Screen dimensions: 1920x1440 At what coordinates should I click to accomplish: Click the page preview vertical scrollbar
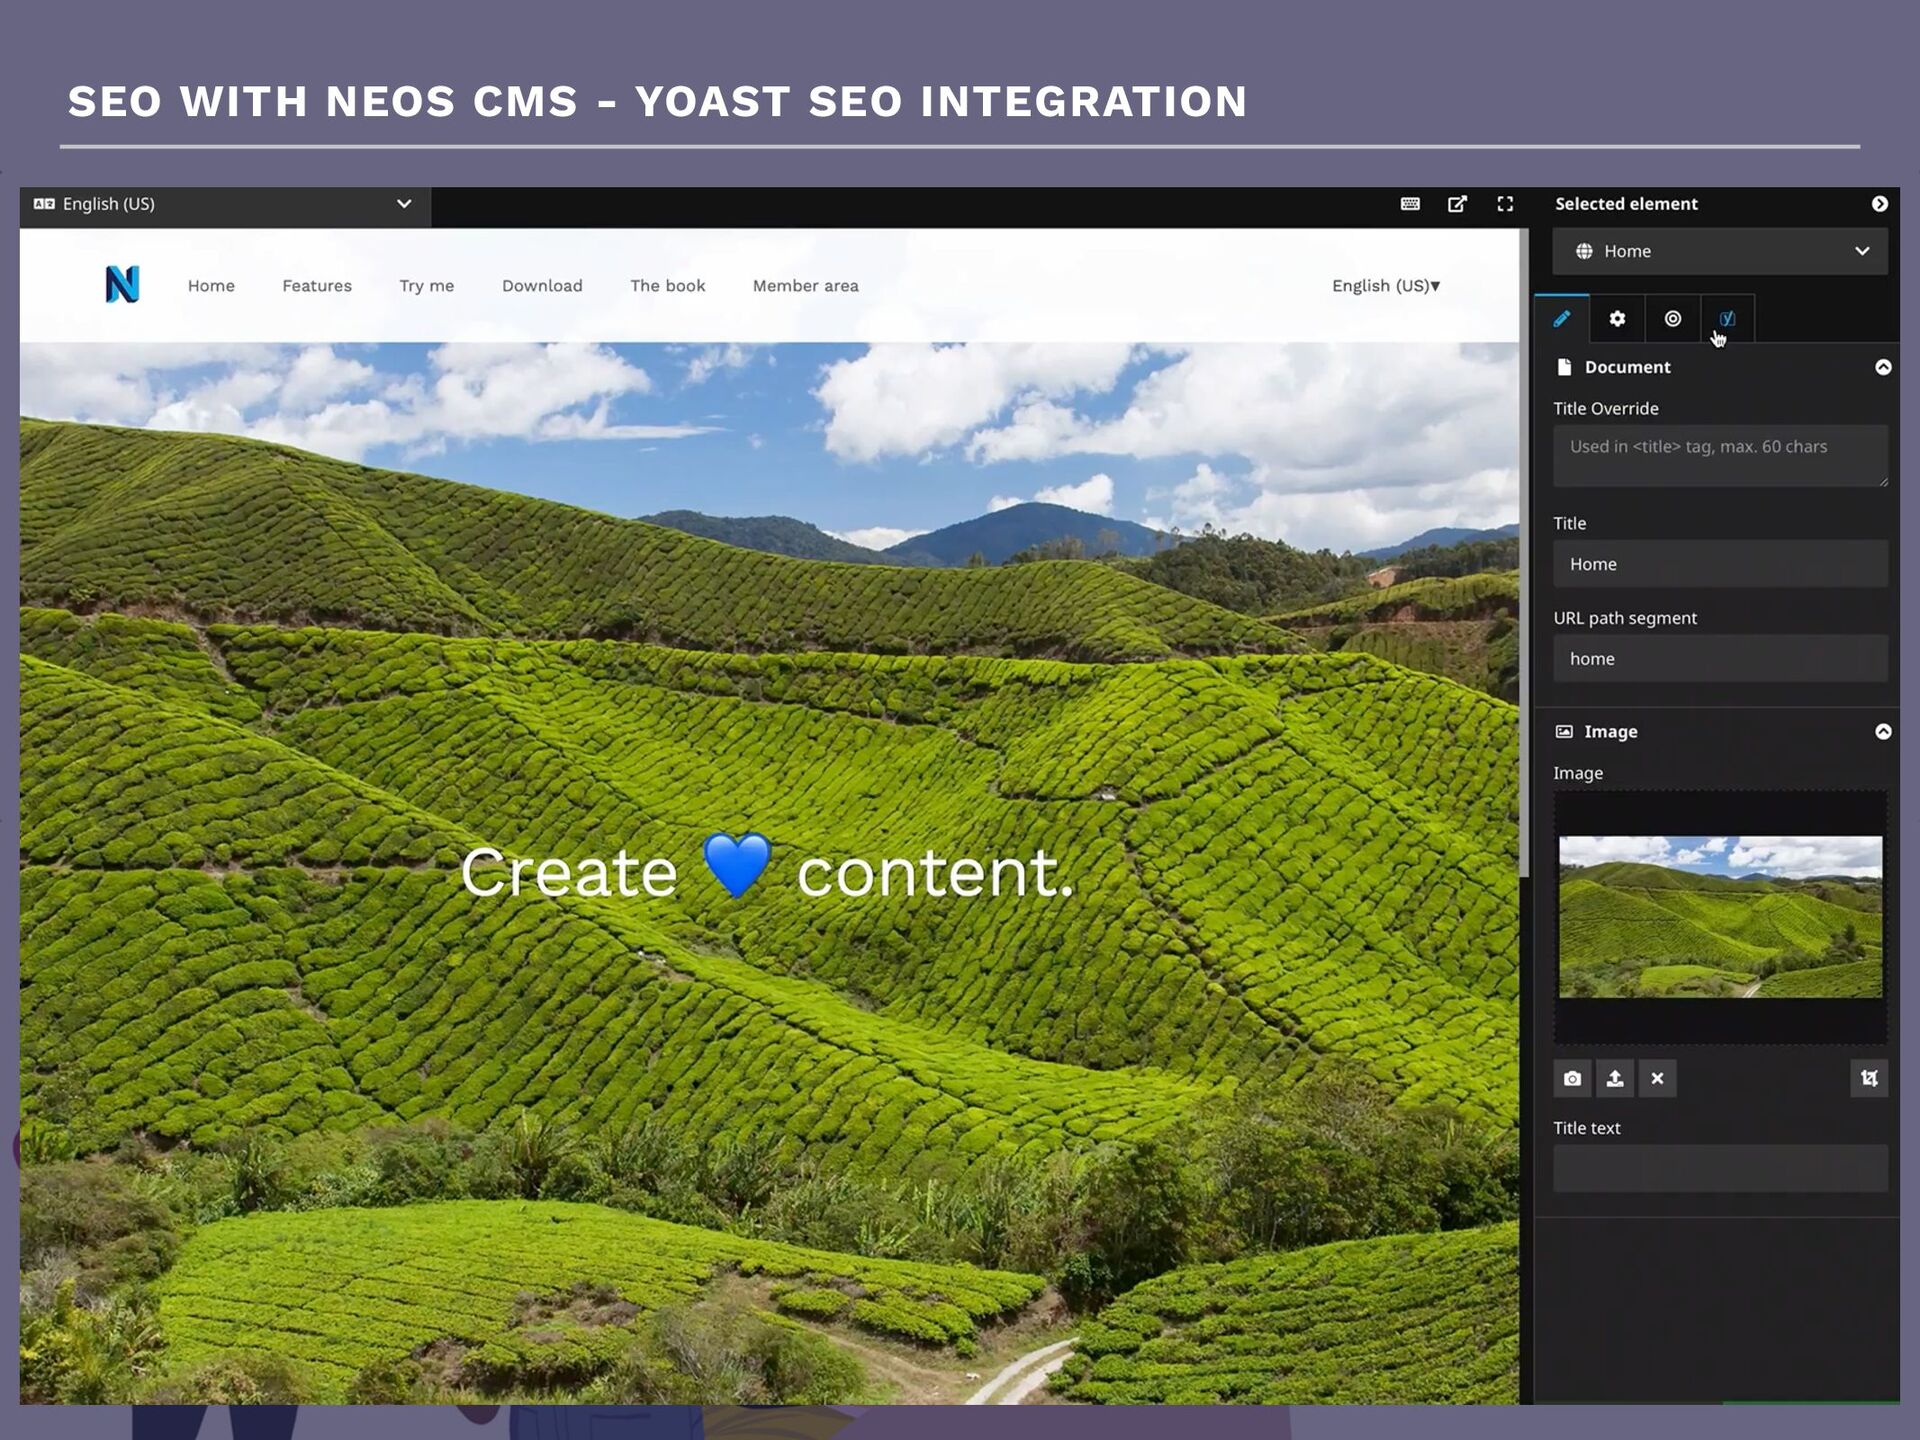[x=1524, y=553]
